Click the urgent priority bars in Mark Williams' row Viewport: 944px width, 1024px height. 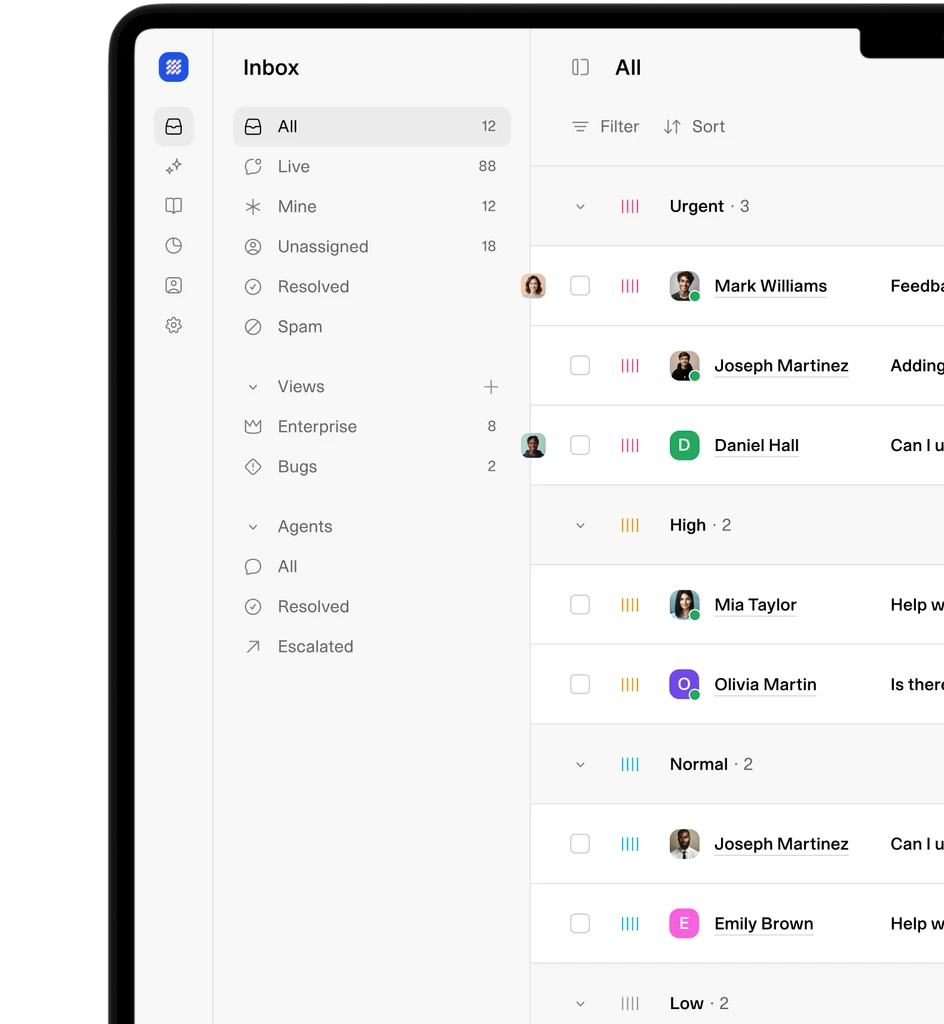[x=630, y=286]
